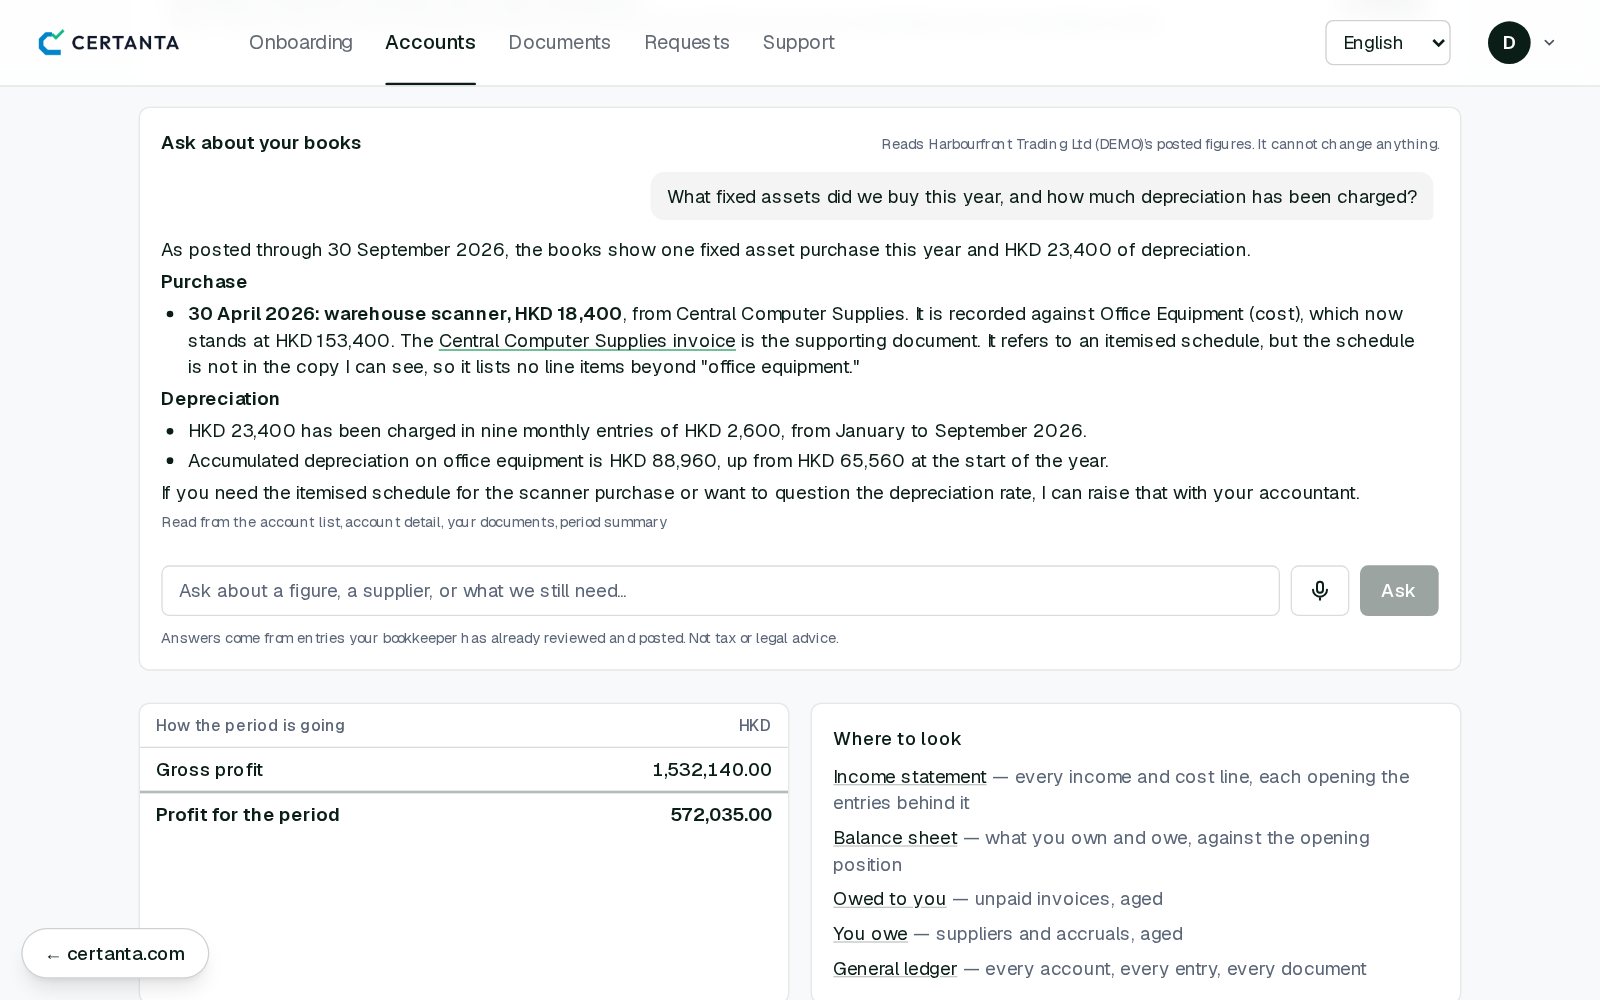1600x1000 pixels.
Task: Click the certanta.com back button
Action: pyautogui.click(x=115, y=953)
